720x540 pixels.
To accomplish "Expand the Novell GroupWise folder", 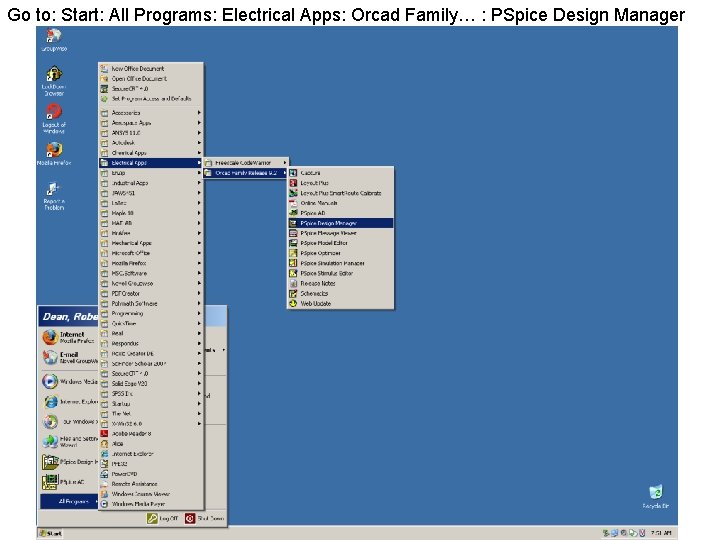I will click(151, 283).
